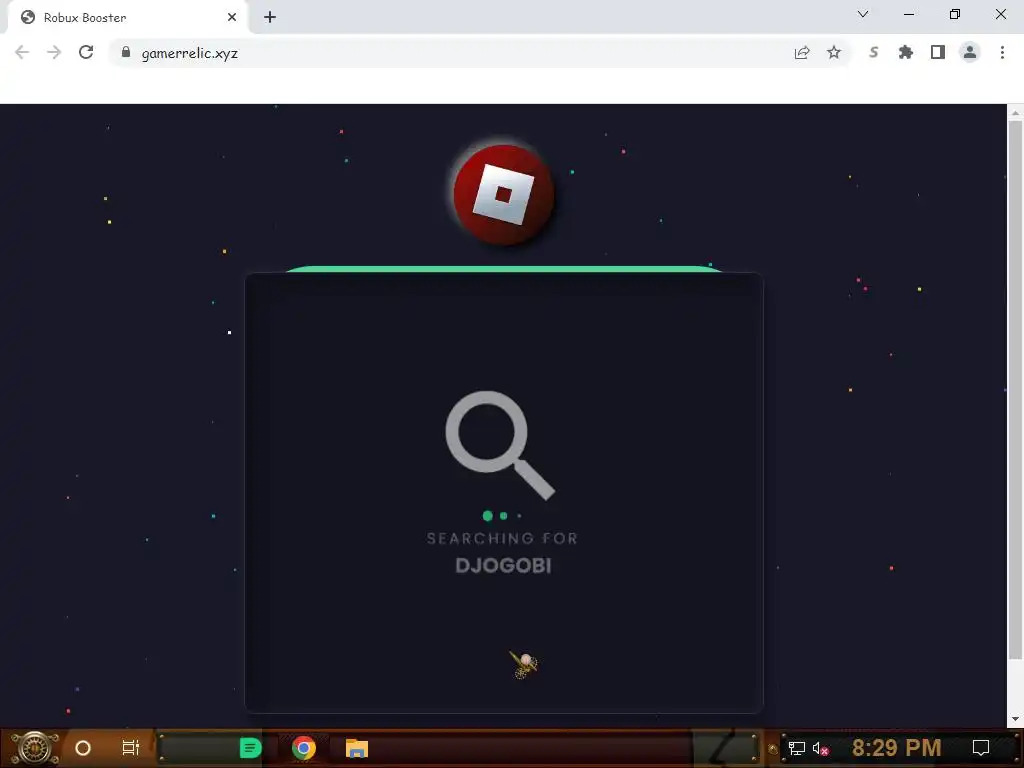Open Cortana search circle
This screenshot has height=768, width=1024.
83,748
